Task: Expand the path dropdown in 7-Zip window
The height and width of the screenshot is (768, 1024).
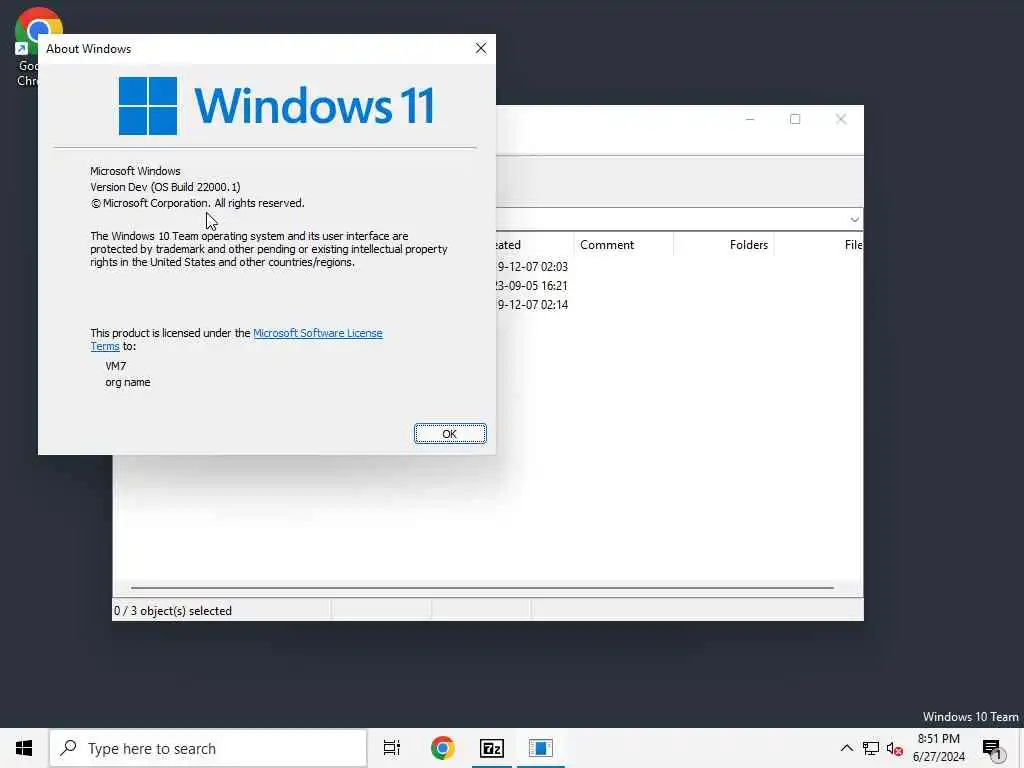Action: [854, 219]
